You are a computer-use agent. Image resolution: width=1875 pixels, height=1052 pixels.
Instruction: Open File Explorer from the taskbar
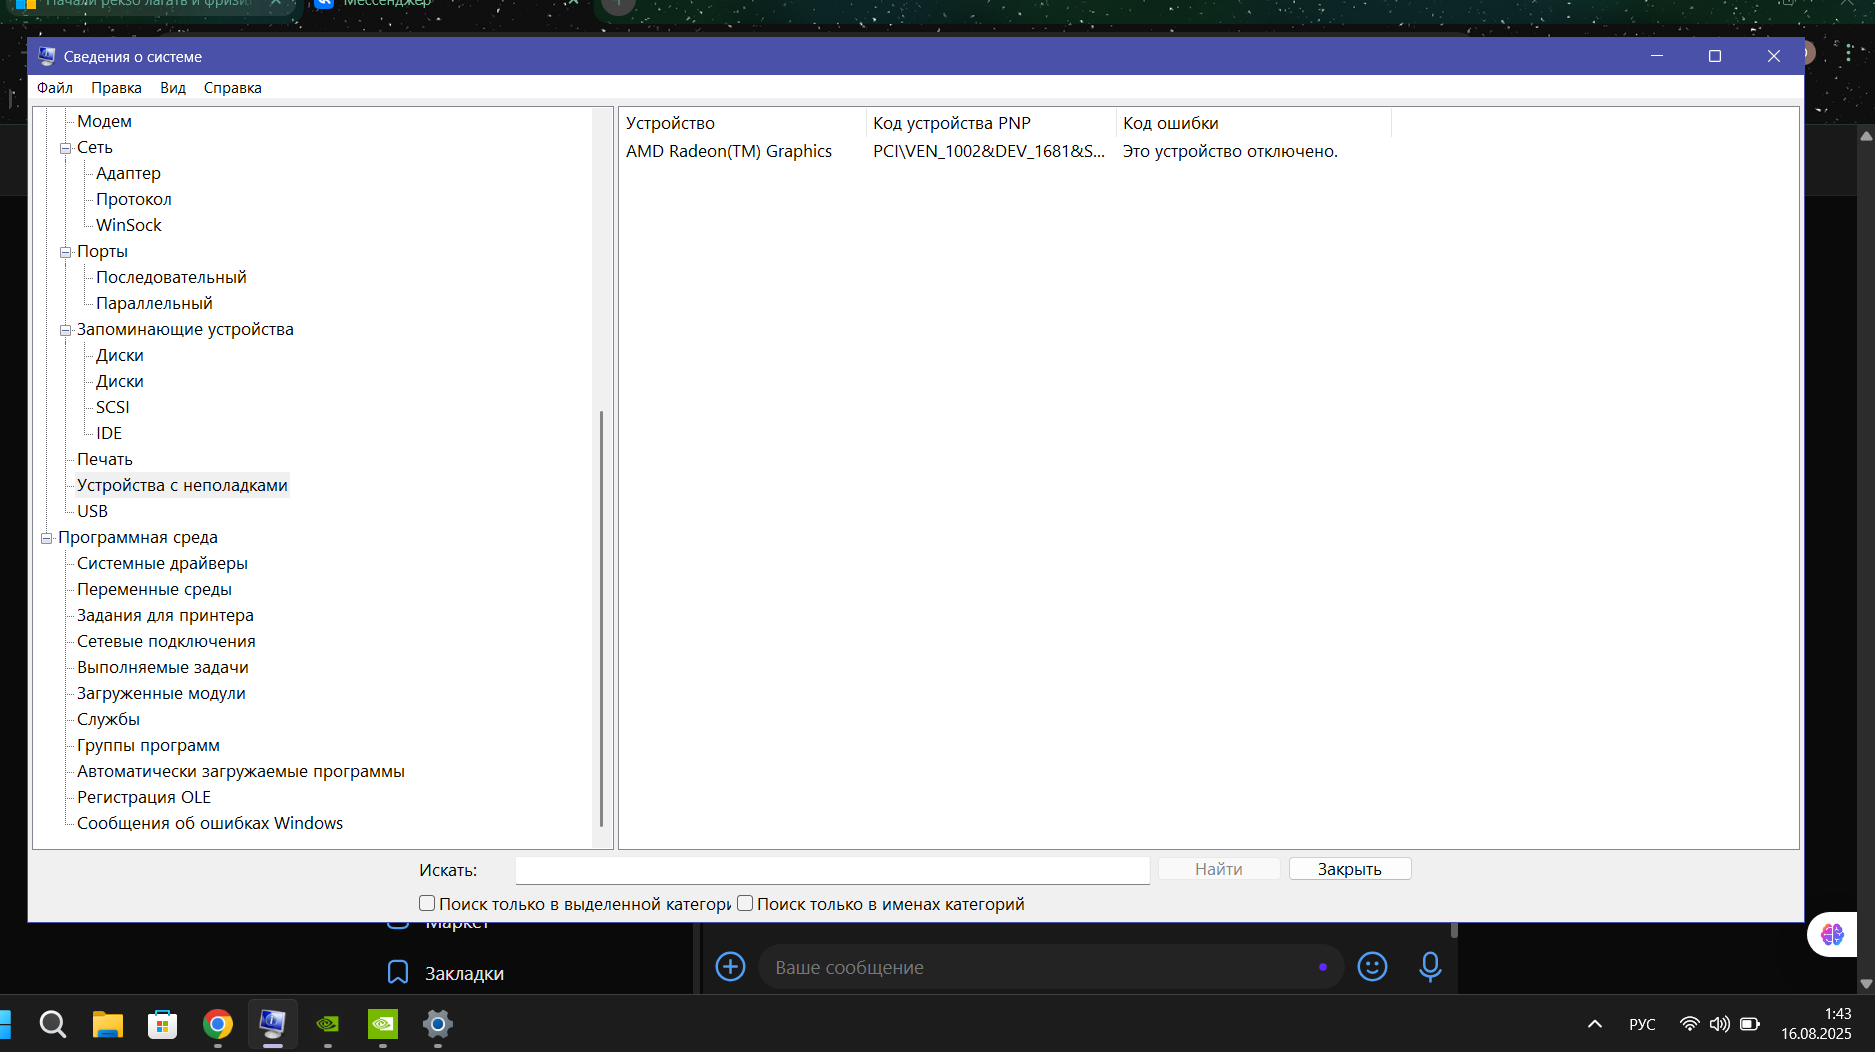tap(107, 1024)
